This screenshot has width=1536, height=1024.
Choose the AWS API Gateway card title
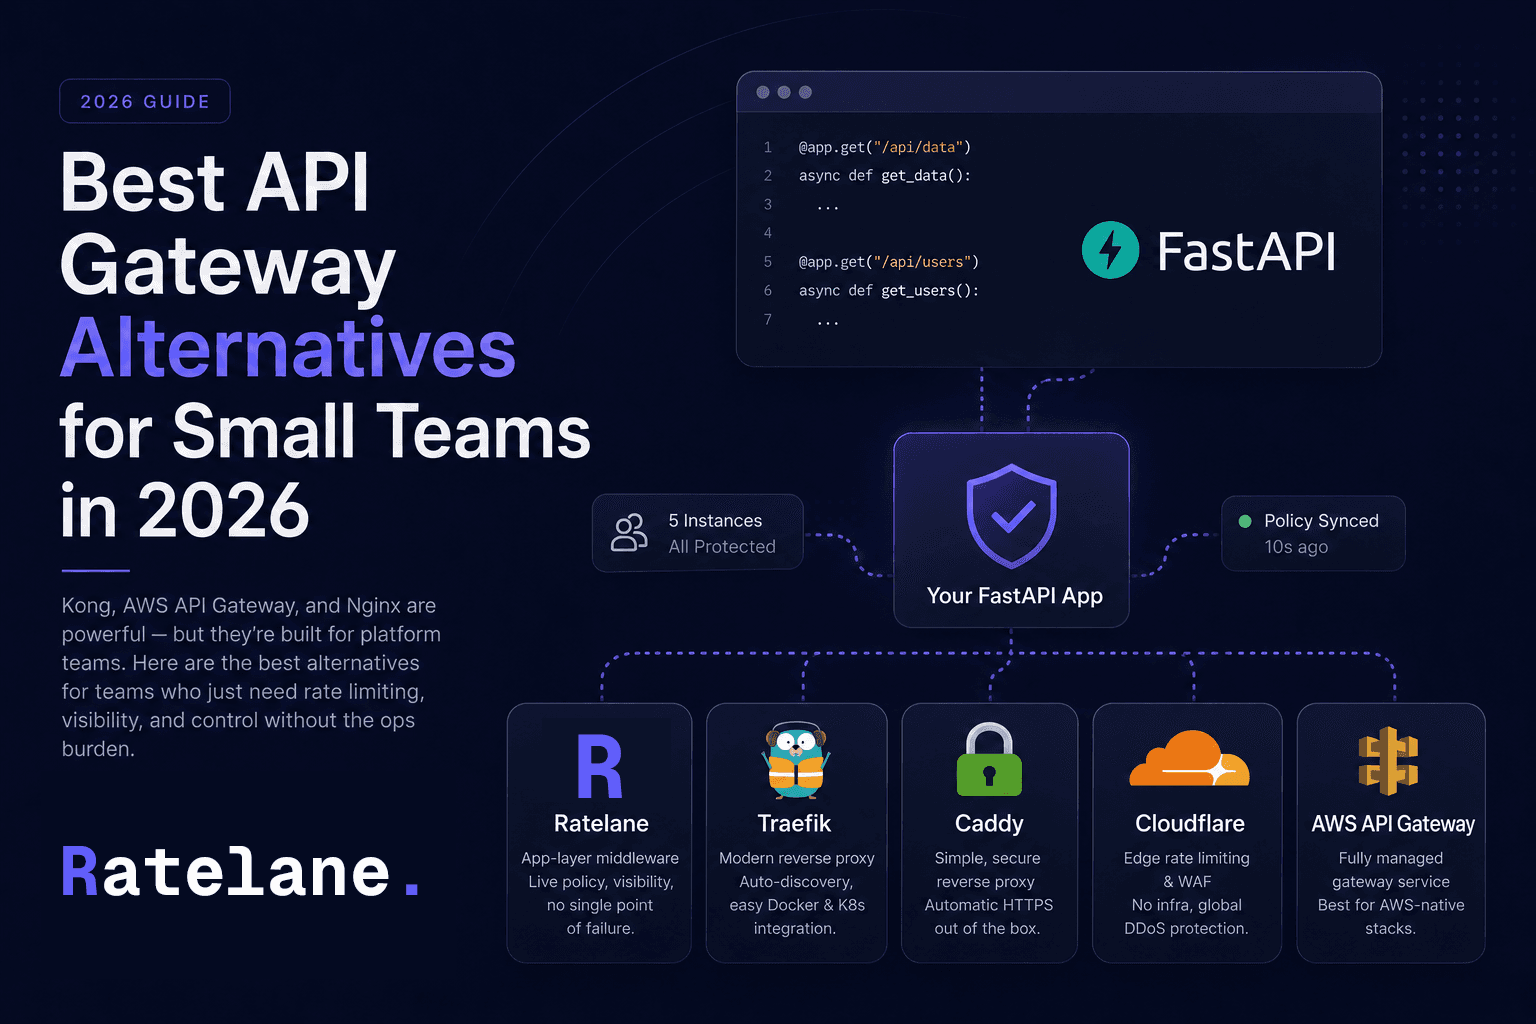click(x=1393, y=824)
